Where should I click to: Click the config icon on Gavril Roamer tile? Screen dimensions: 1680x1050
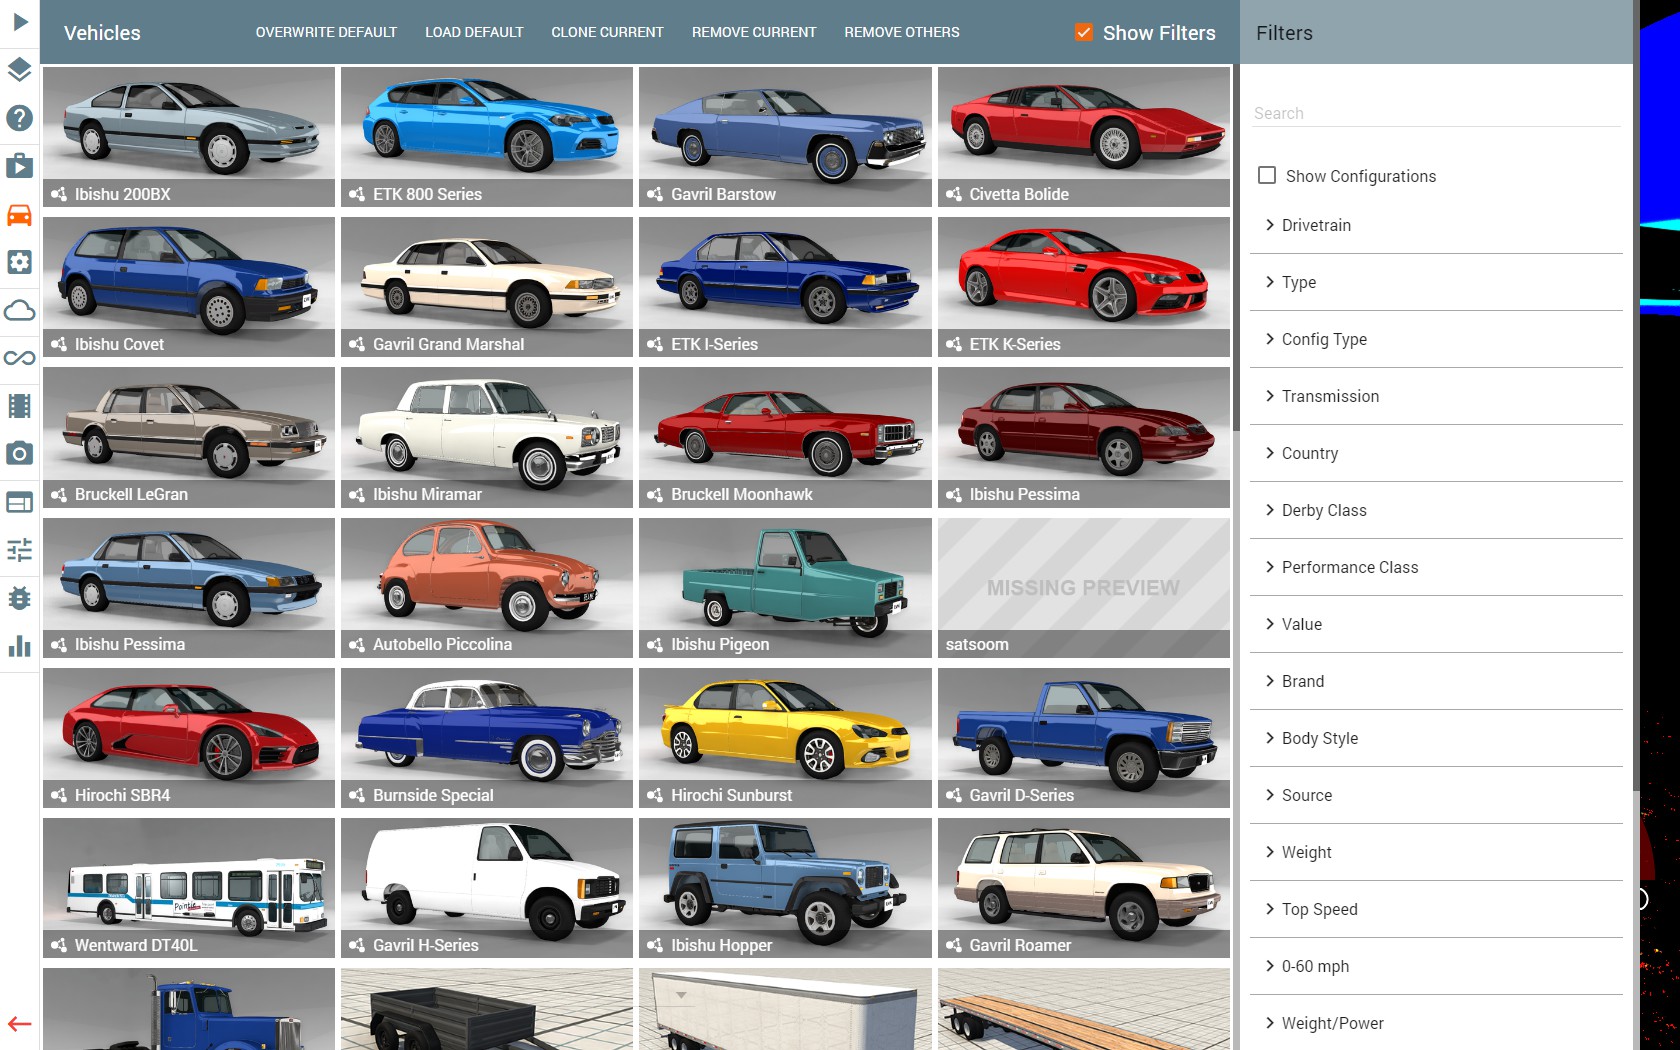coord(954,945)
